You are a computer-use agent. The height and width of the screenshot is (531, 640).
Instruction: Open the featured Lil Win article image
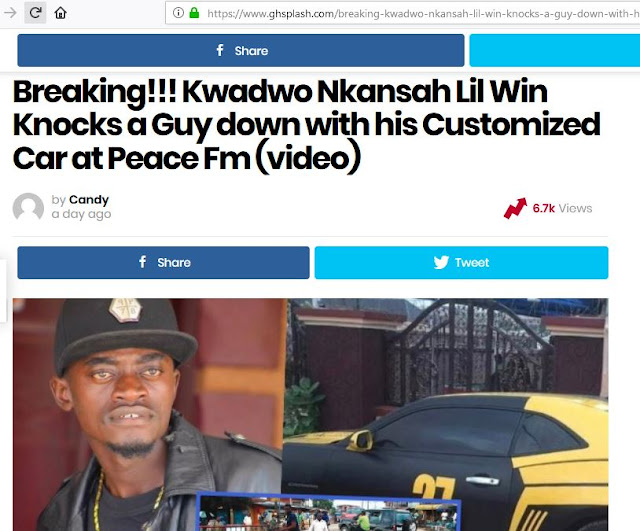[310, 415]
